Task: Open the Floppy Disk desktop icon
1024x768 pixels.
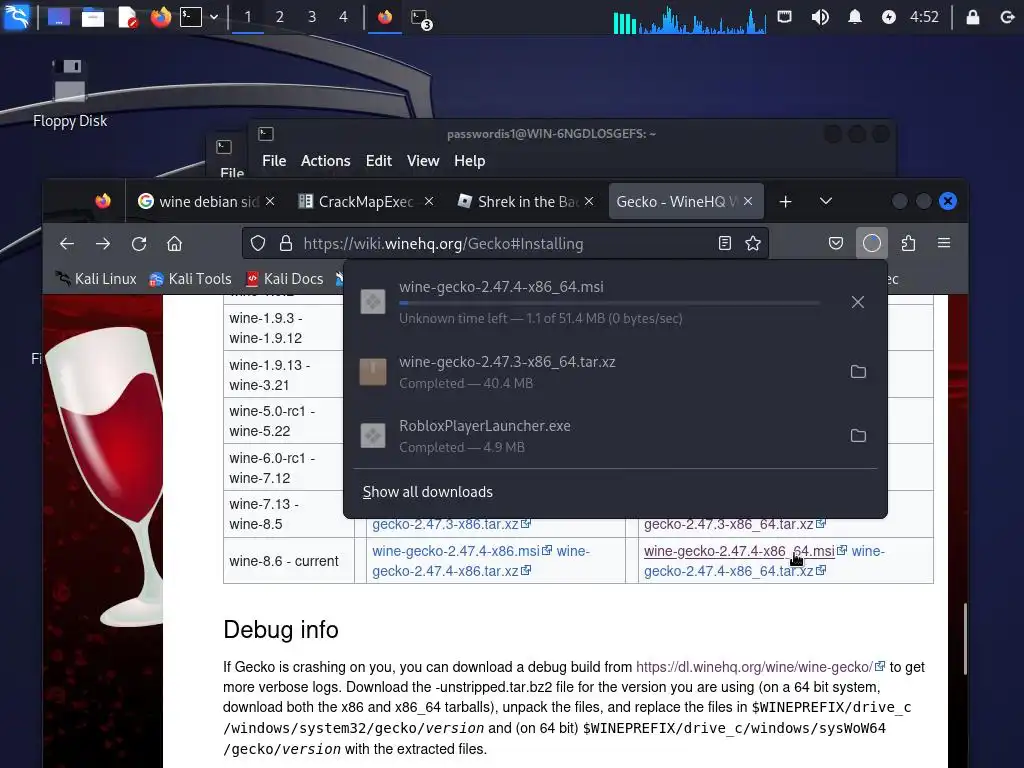Action: tap(70, 93)
